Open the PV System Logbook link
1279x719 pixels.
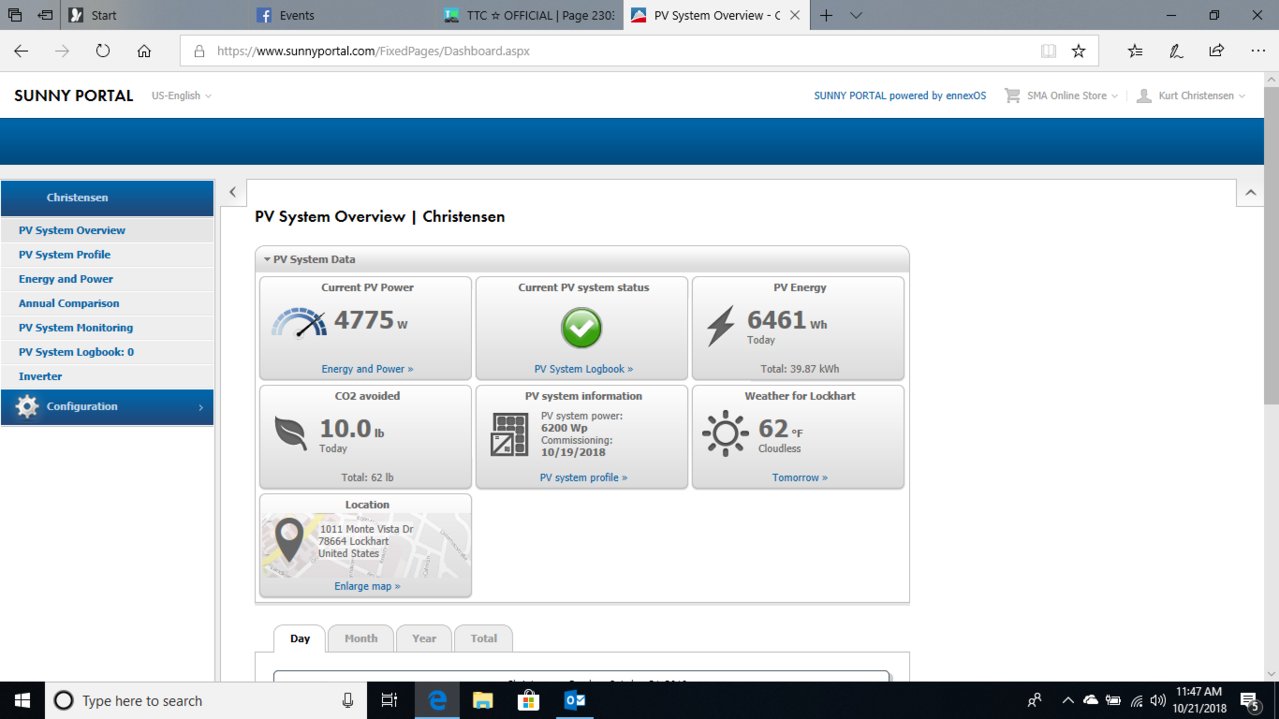(x=583, y=369)
